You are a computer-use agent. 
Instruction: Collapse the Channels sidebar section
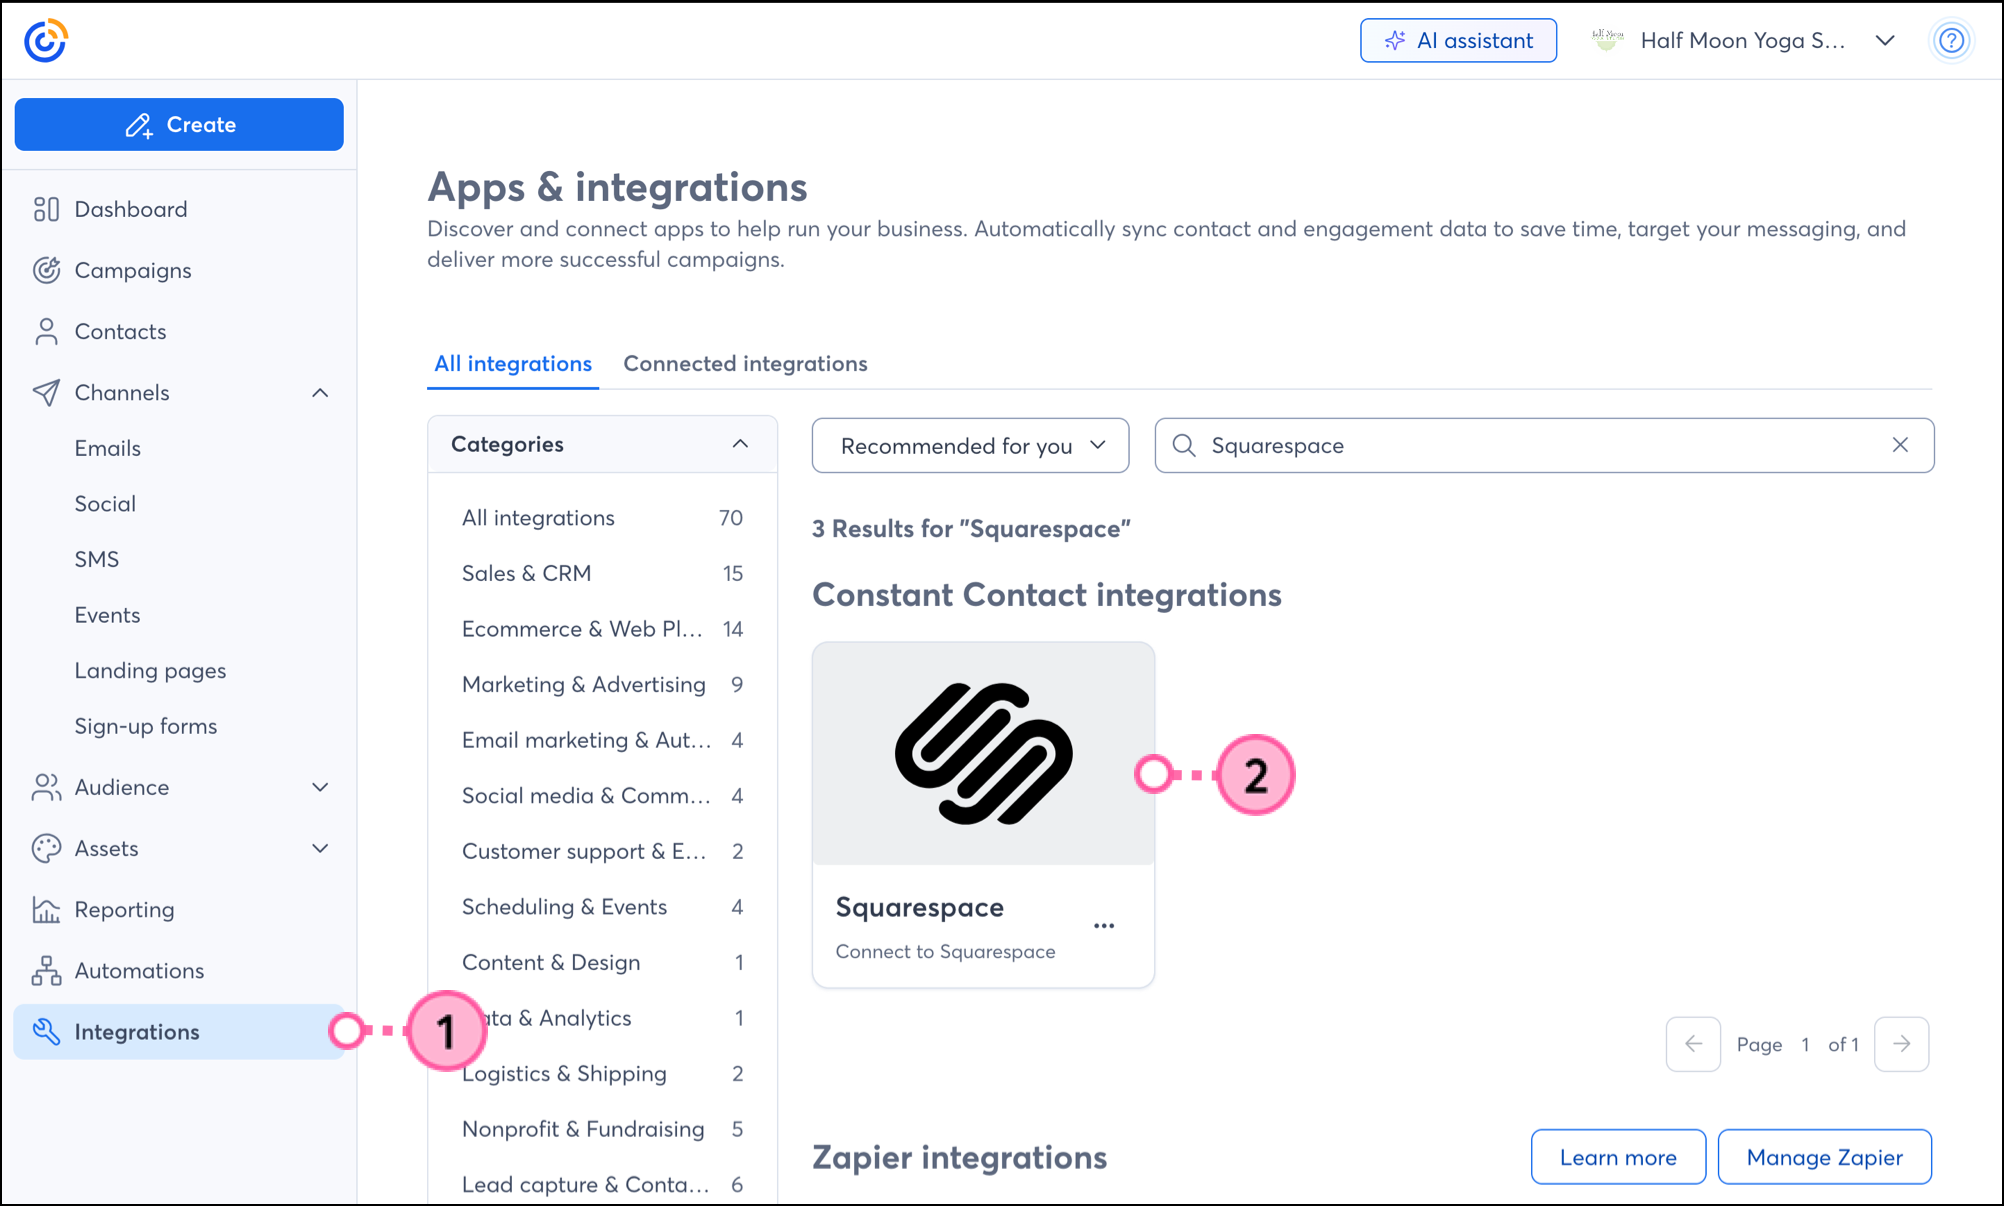320,393
